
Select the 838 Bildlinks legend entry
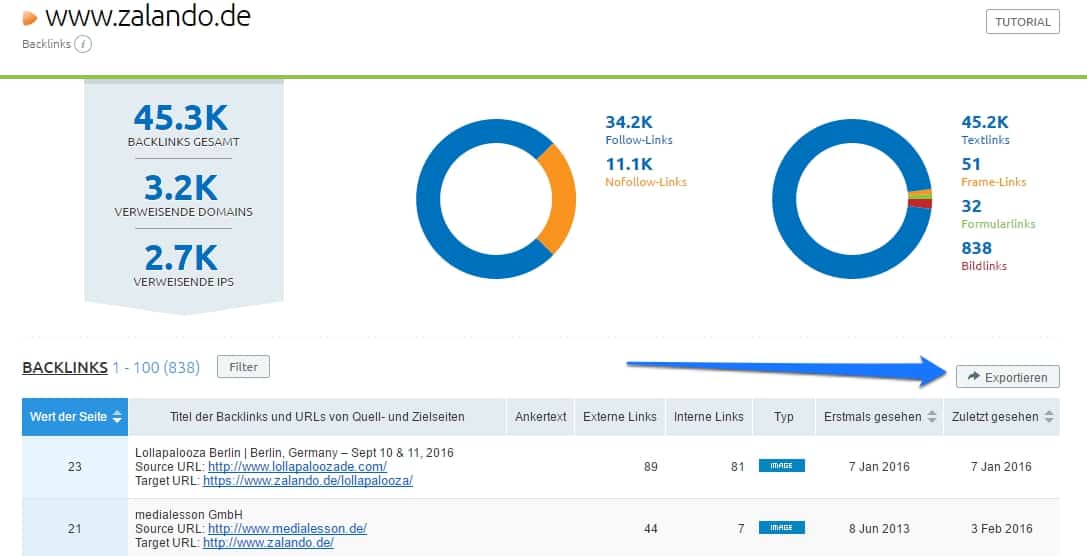coord(984,256)
